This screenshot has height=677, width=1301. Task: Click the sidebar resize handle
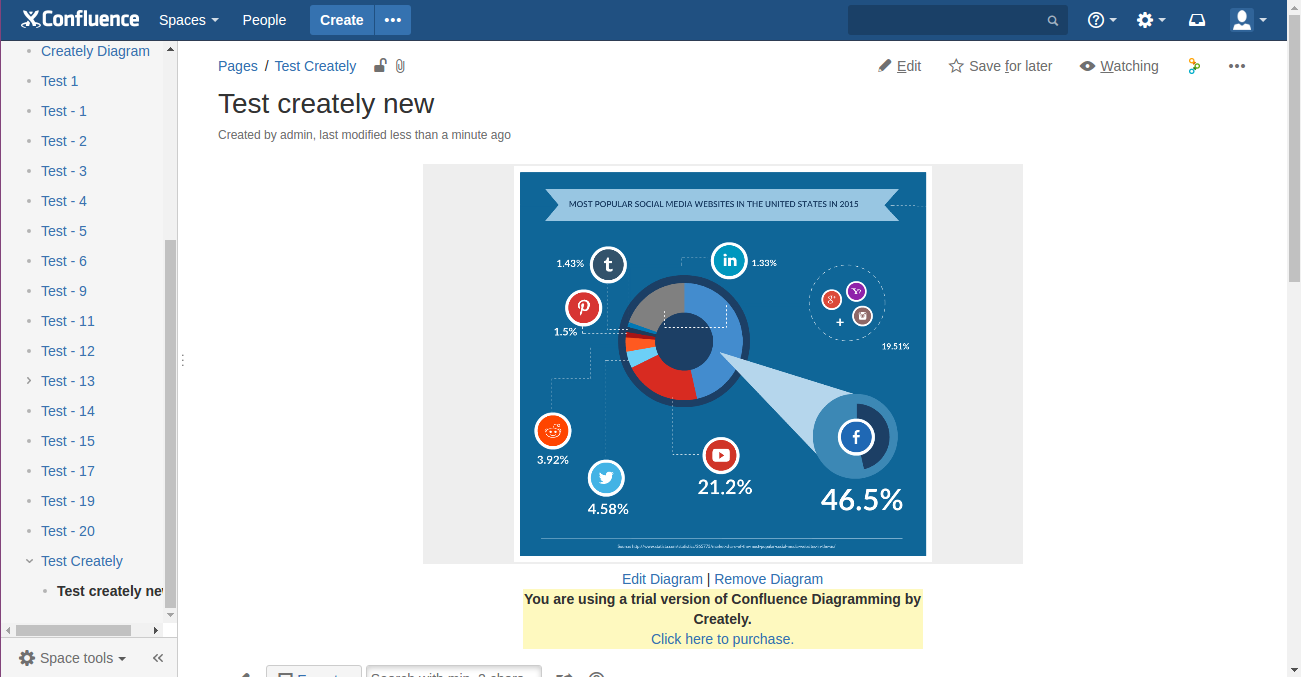182,360
